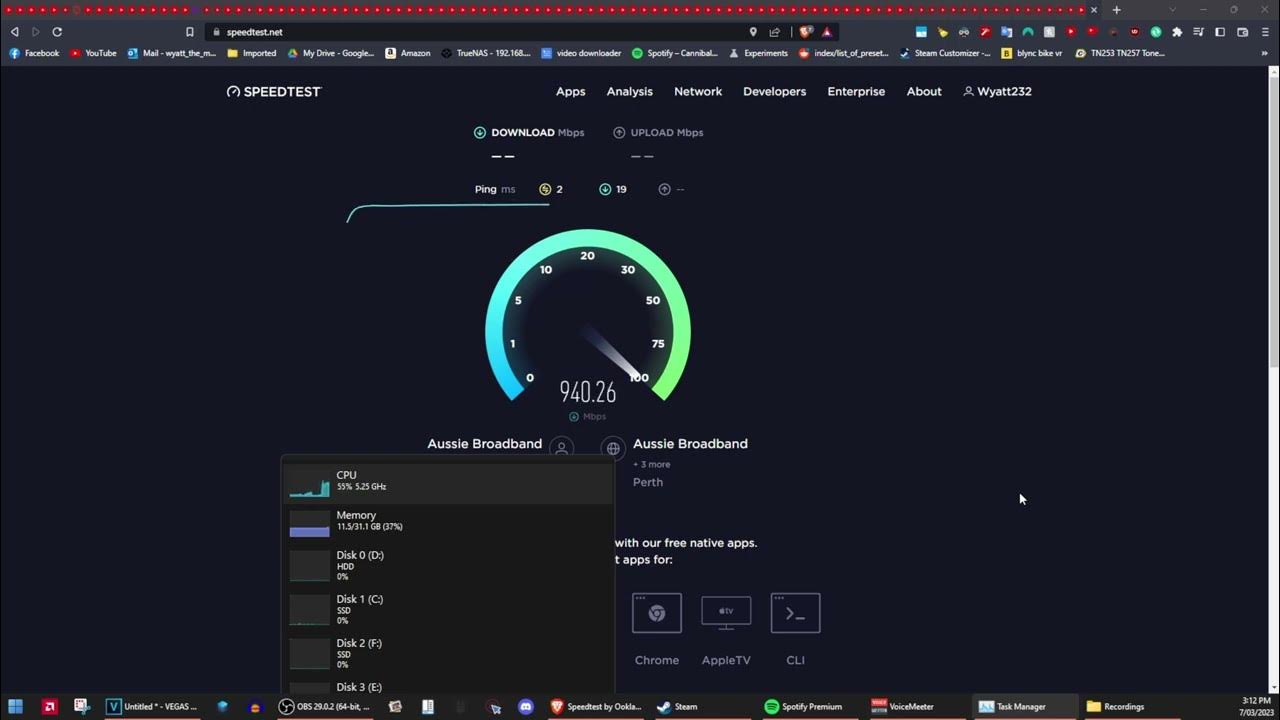Click the speedtest.net address bar
Screen dimensions: 1280x720
(480, 32)
